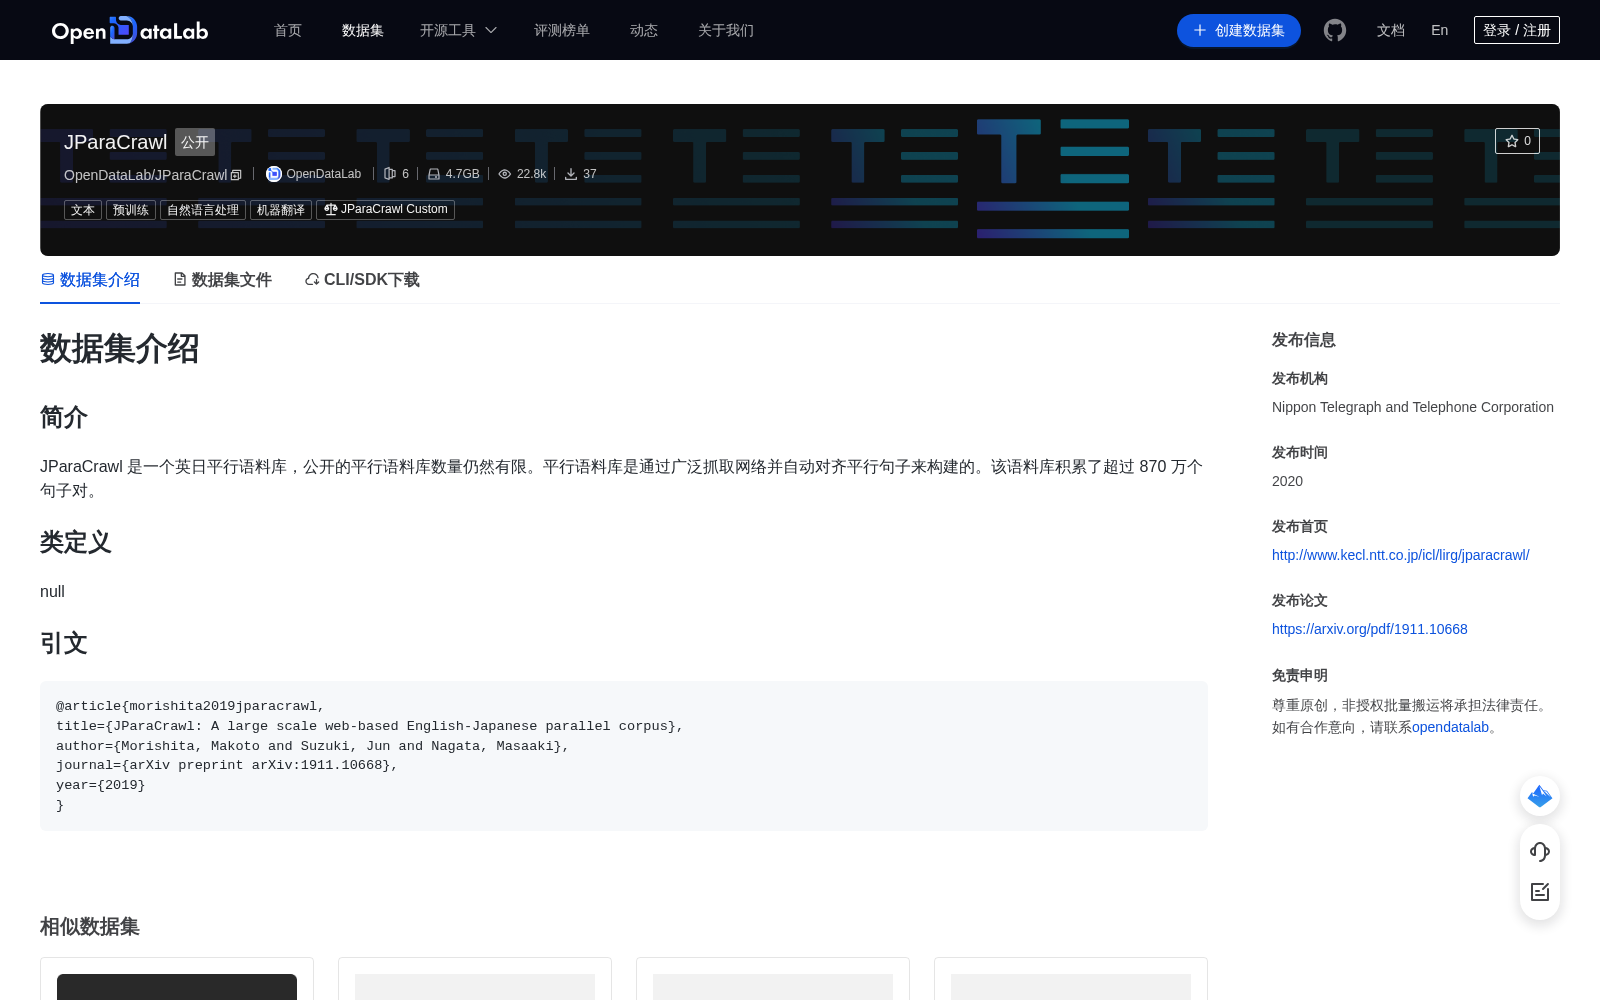Screen dimensions: 1600x1000
Task: Open the fourth similar dataset card
Action: (x=1071, y=979)
